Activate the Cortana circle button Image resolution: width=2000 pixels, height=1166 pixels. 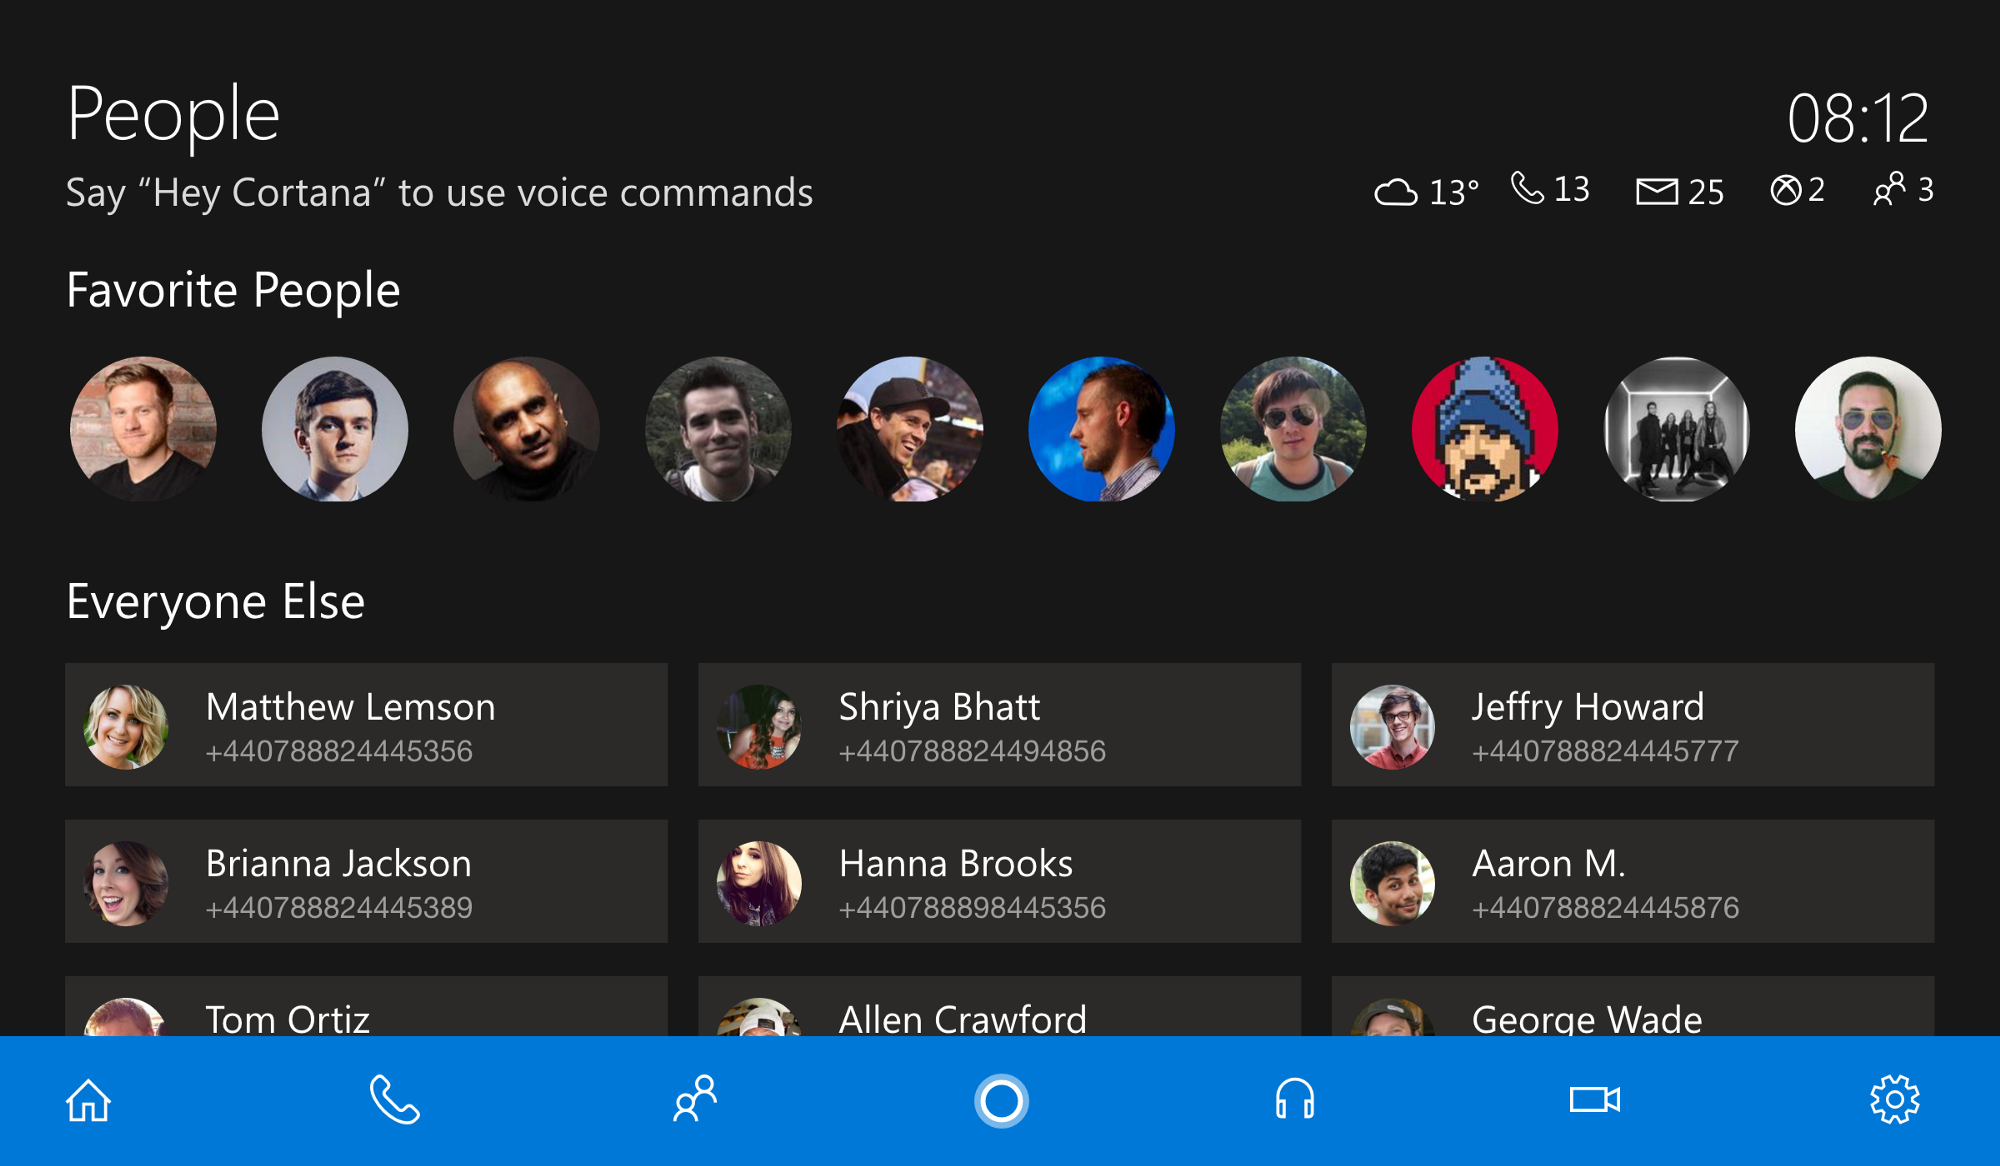1001,1100
